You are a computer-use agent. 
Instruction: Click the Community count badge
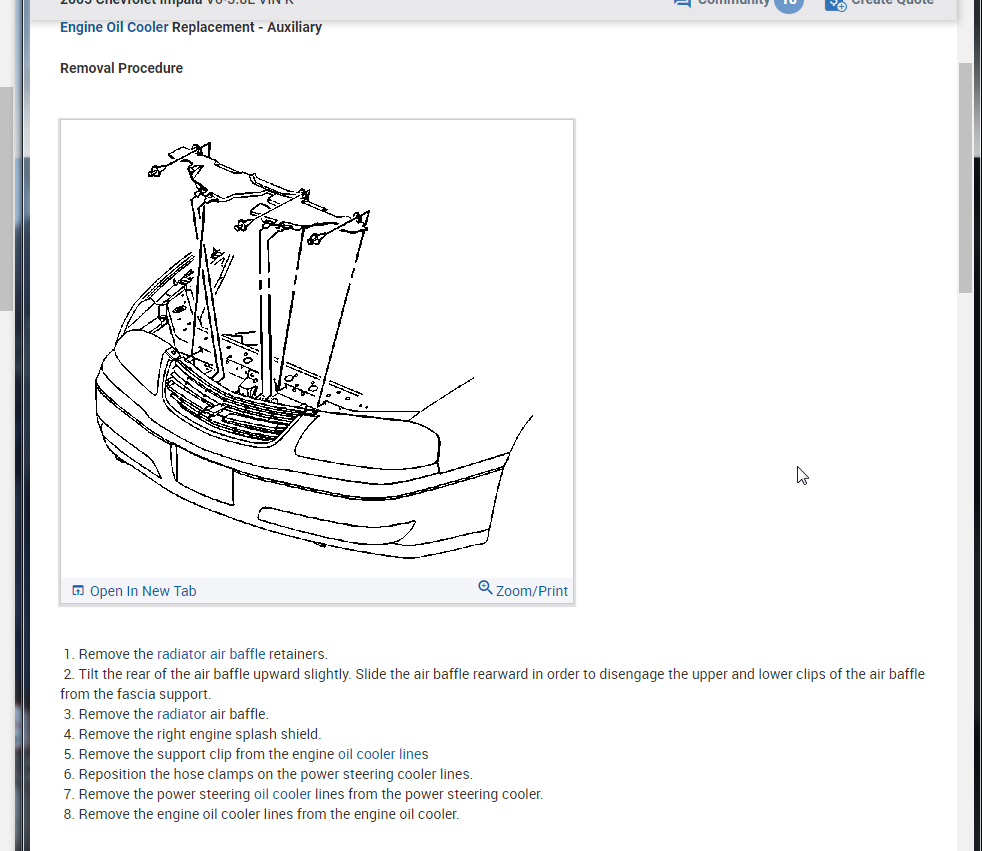click(788, 4)
